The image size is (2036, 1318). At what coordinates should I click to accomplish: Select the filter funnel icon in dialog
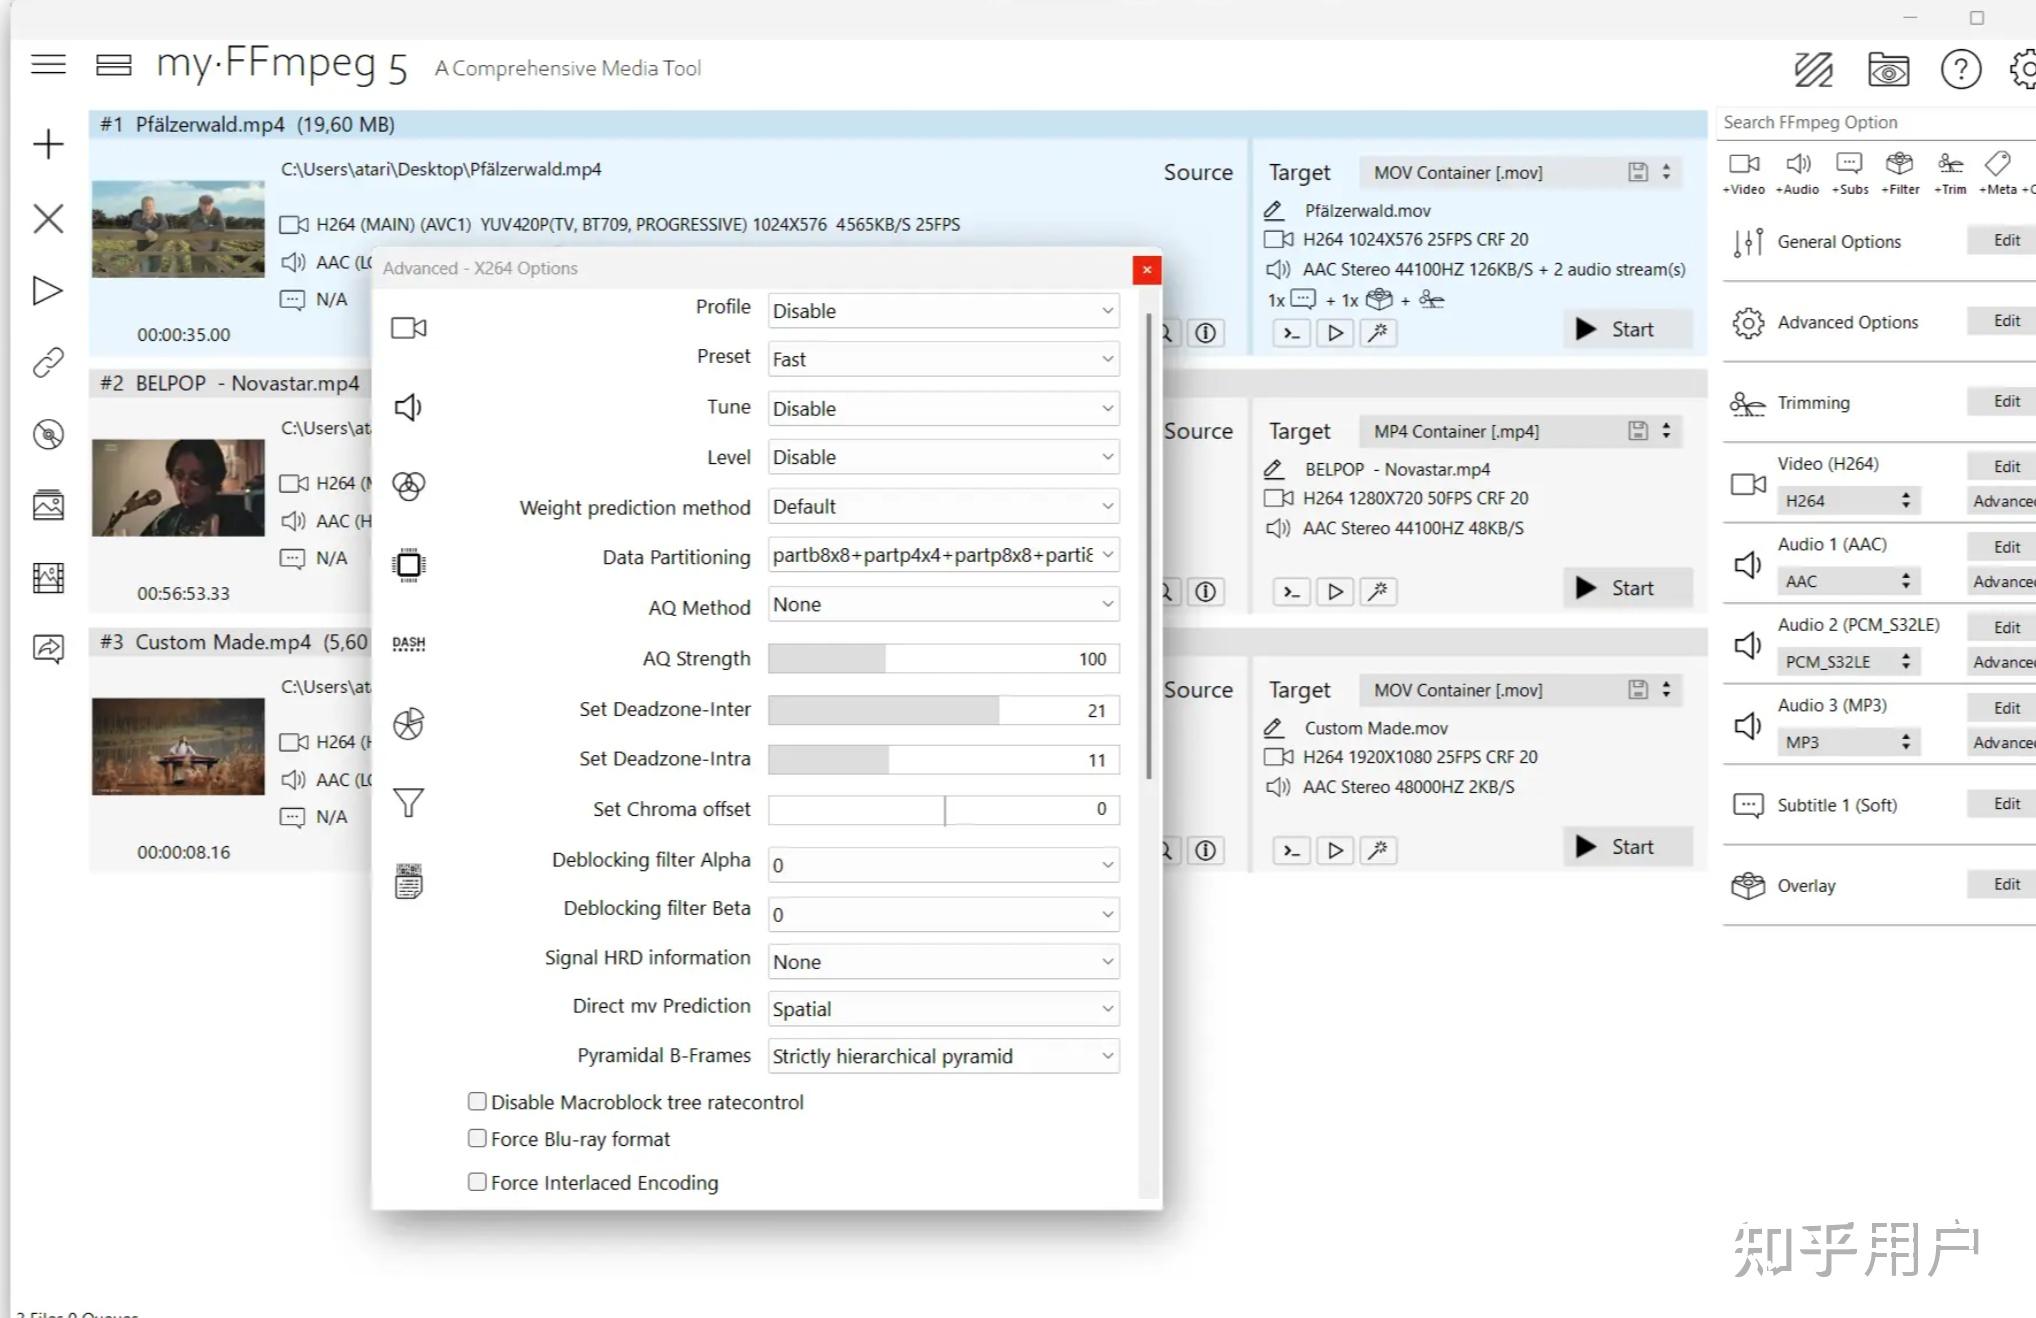click(x=408, y=802)
